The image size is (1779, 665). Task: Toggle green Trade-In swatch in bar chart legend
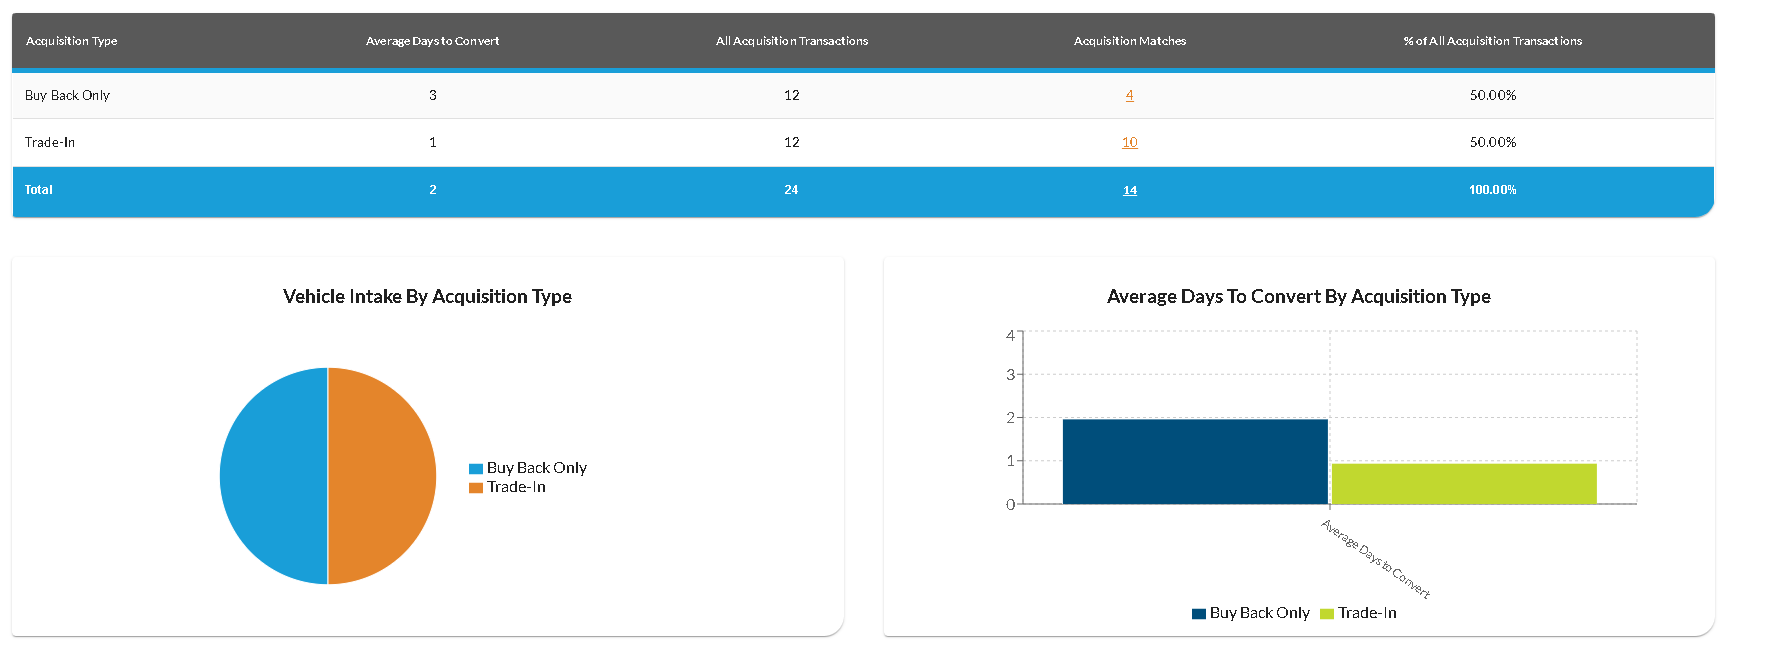click(1327, 614)
